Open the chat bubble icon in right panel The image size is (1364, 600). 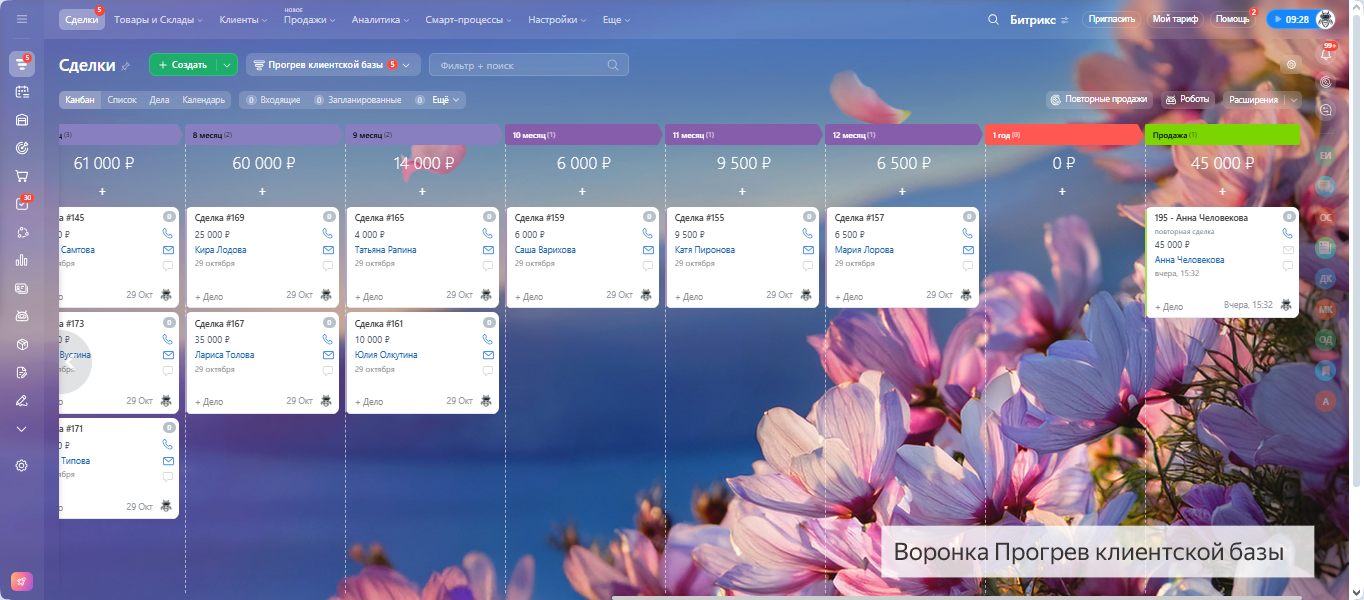coord(1327,111)
